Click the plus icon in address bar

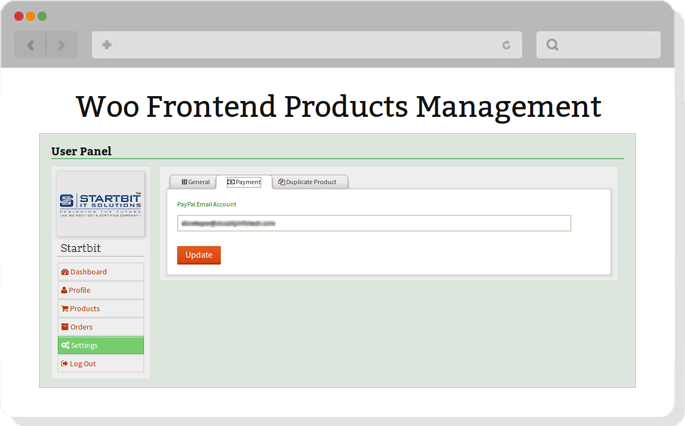click(107, 45)
